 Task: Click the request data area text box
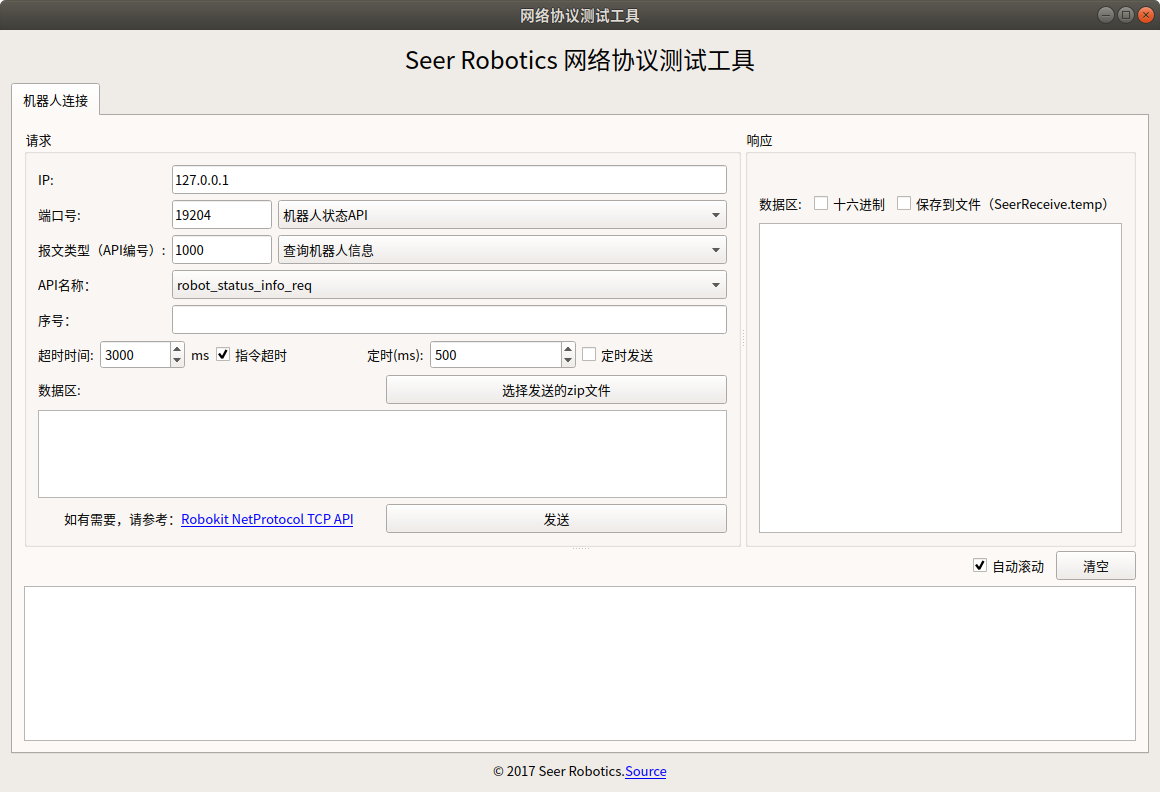coord(382,454)
